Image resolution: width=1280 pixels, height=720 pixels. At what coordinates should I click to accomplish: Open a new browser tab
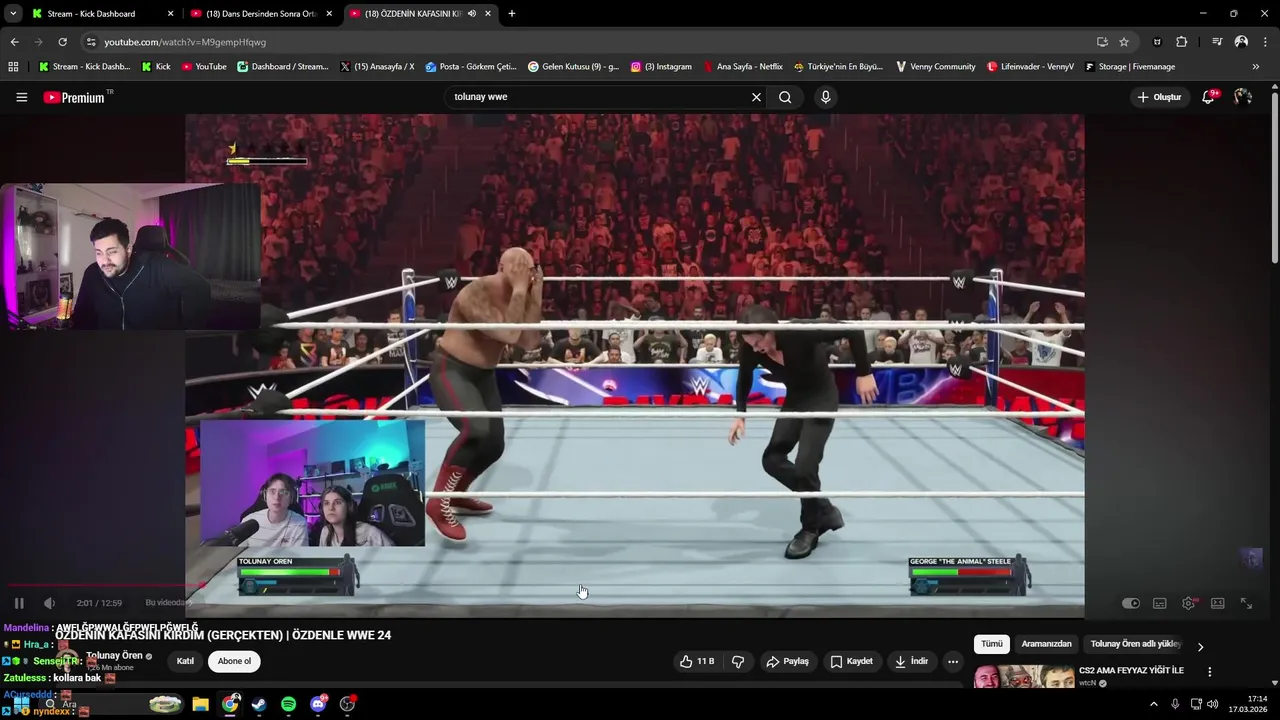pos(512,14)
